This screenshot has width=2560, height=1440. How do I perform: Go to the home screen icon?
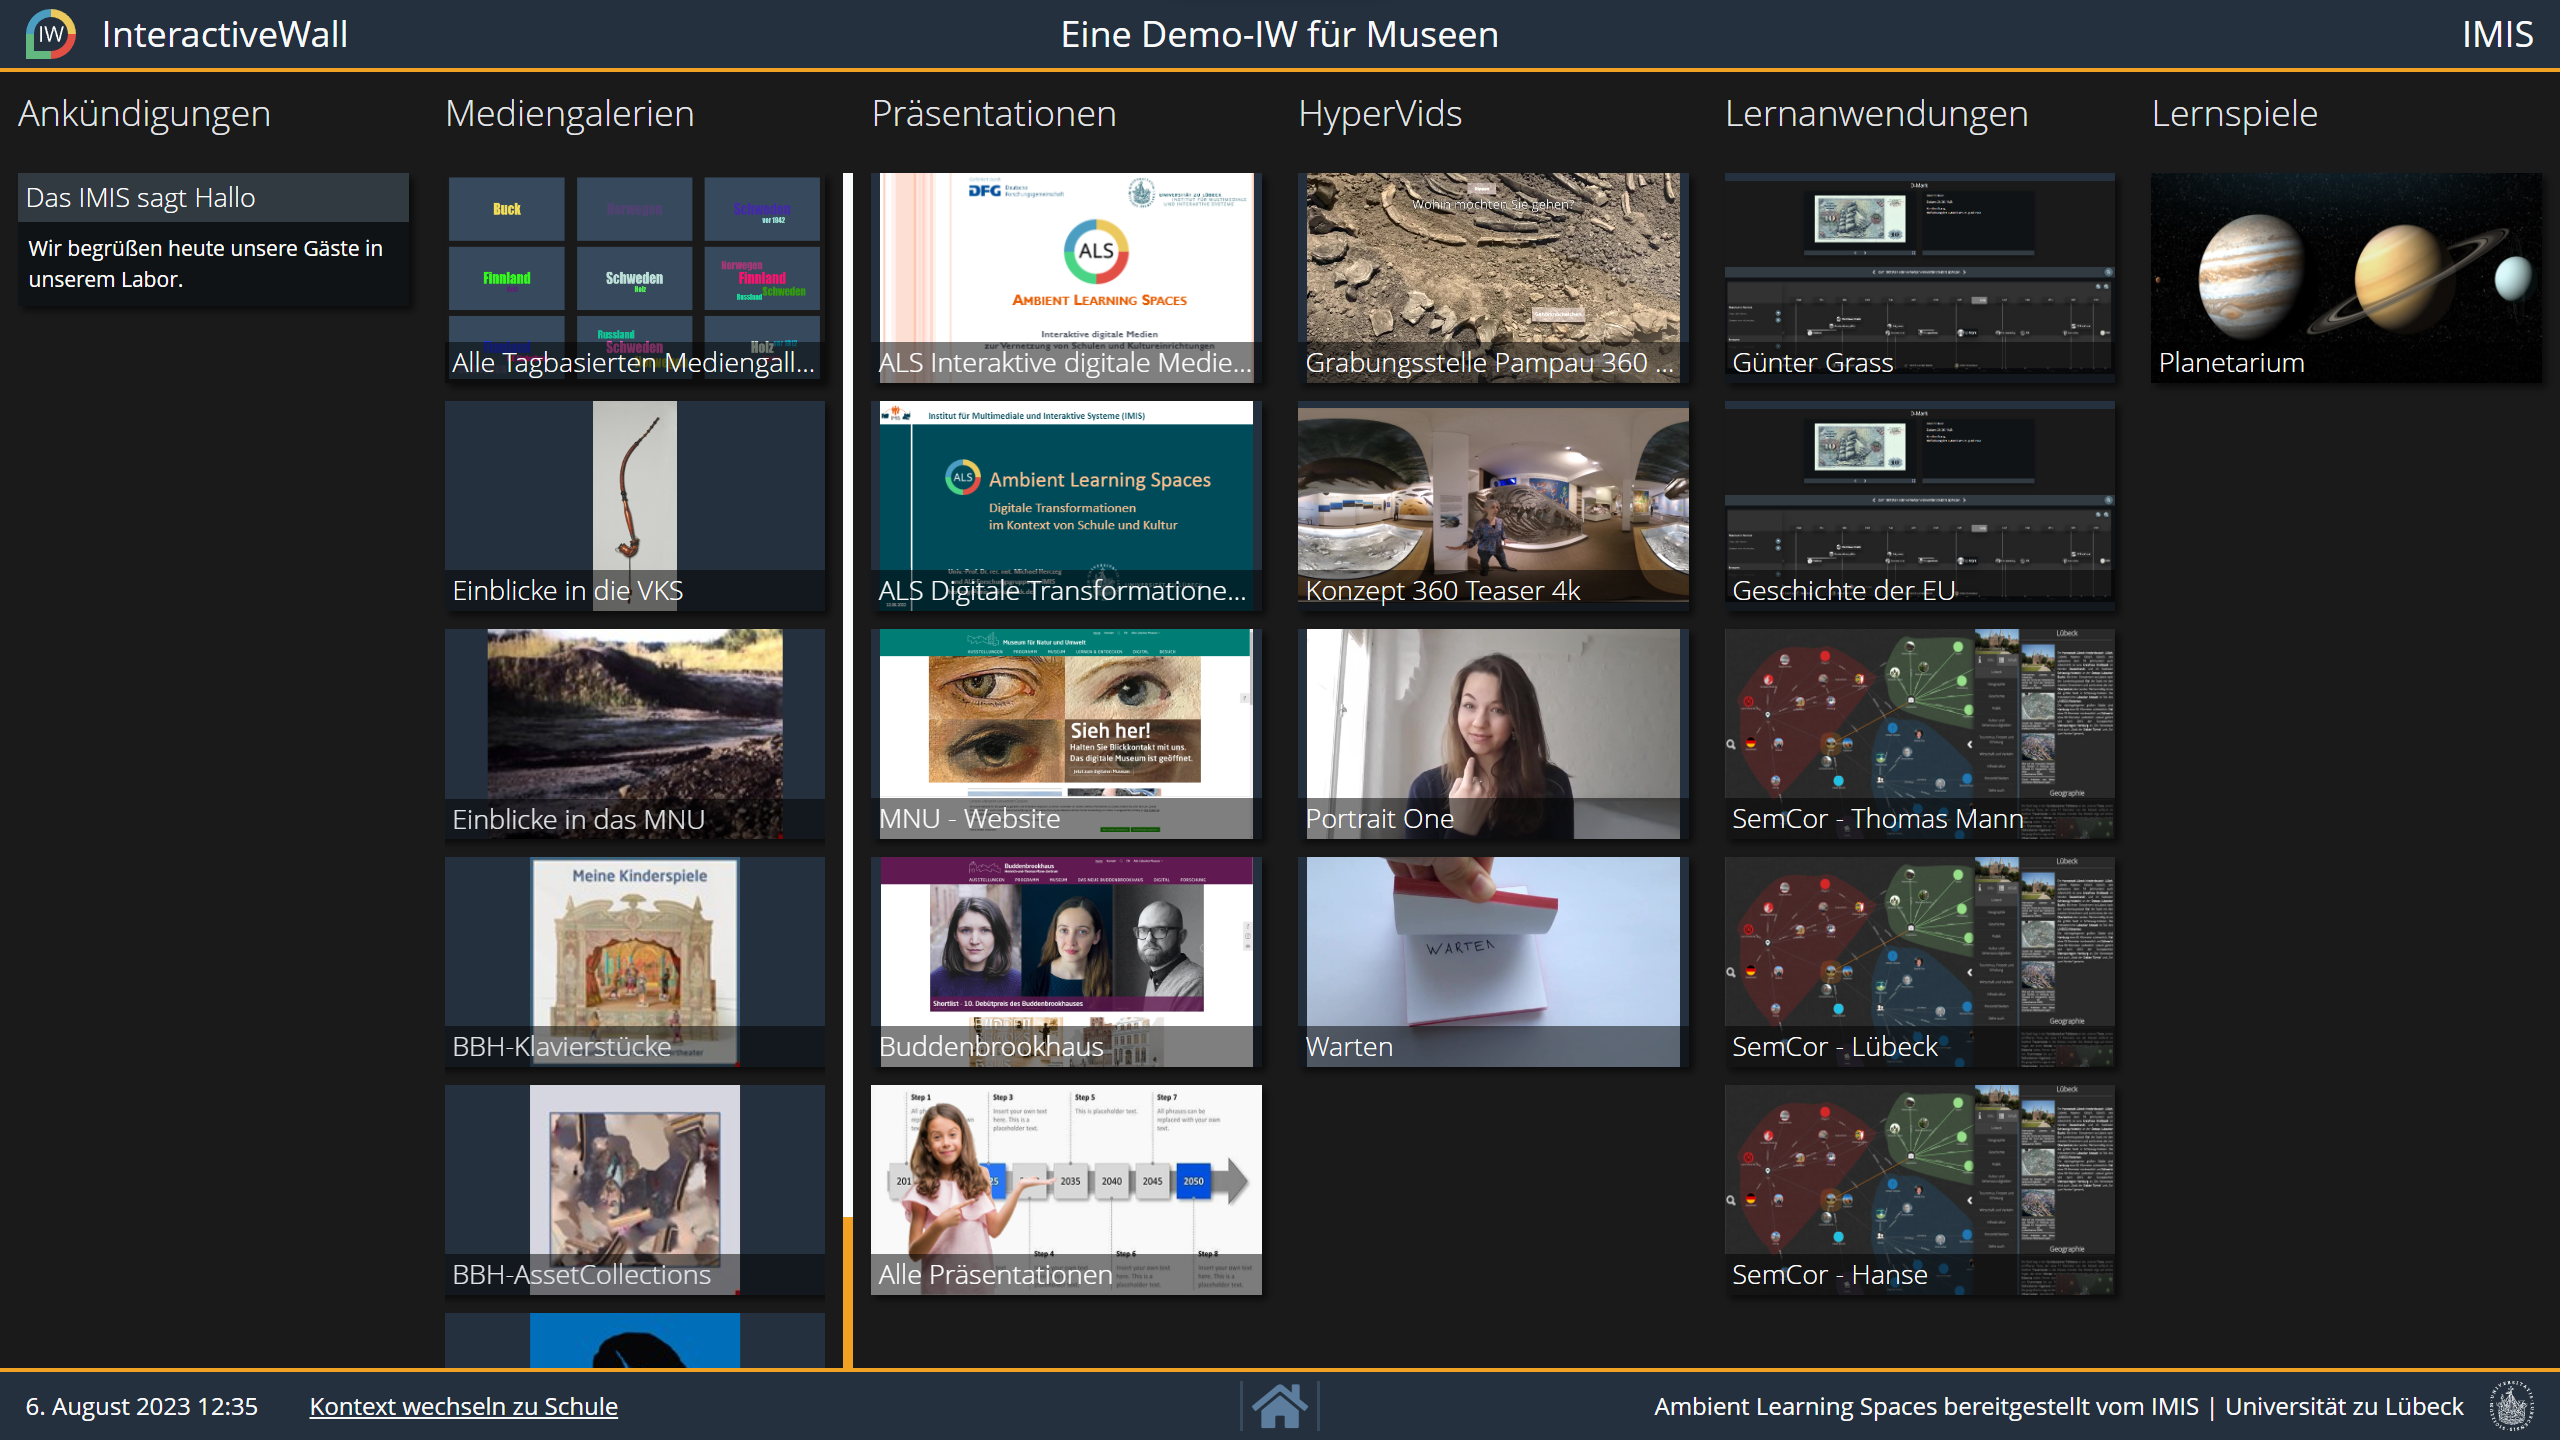pyautogui.click(x=1279, y=1406)
